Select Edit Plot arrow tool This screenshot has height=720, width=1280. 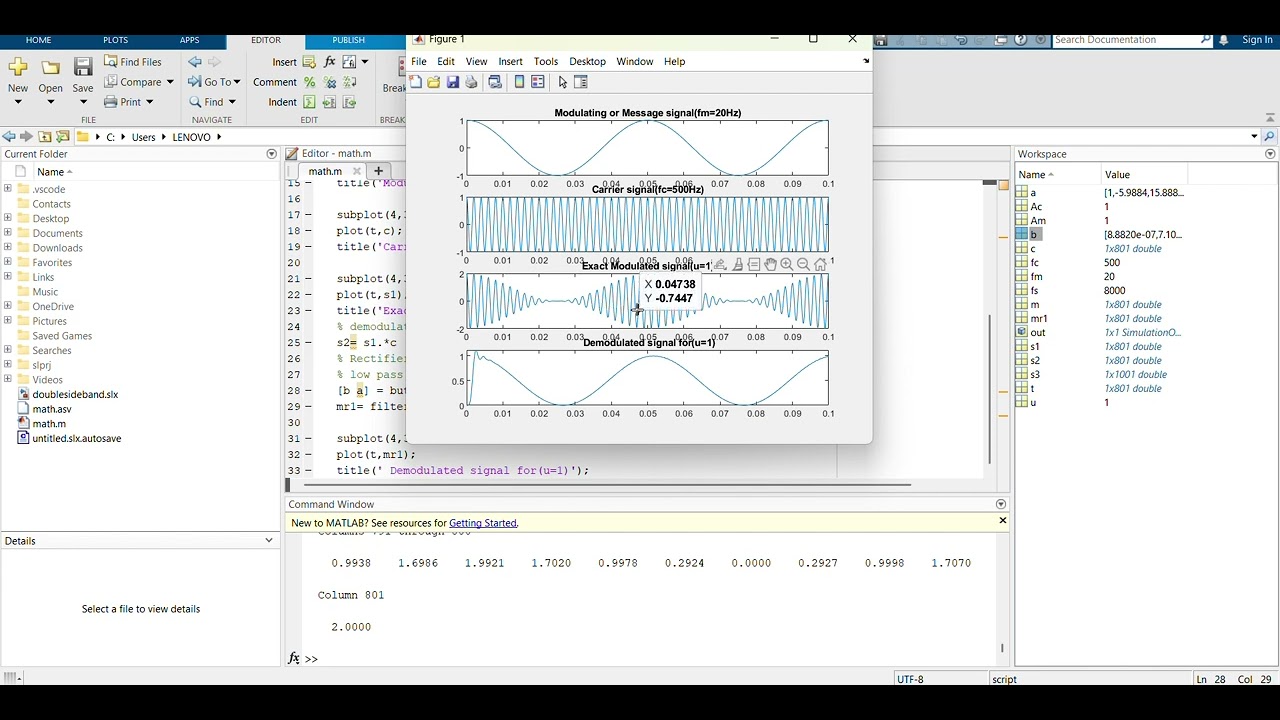563,83
